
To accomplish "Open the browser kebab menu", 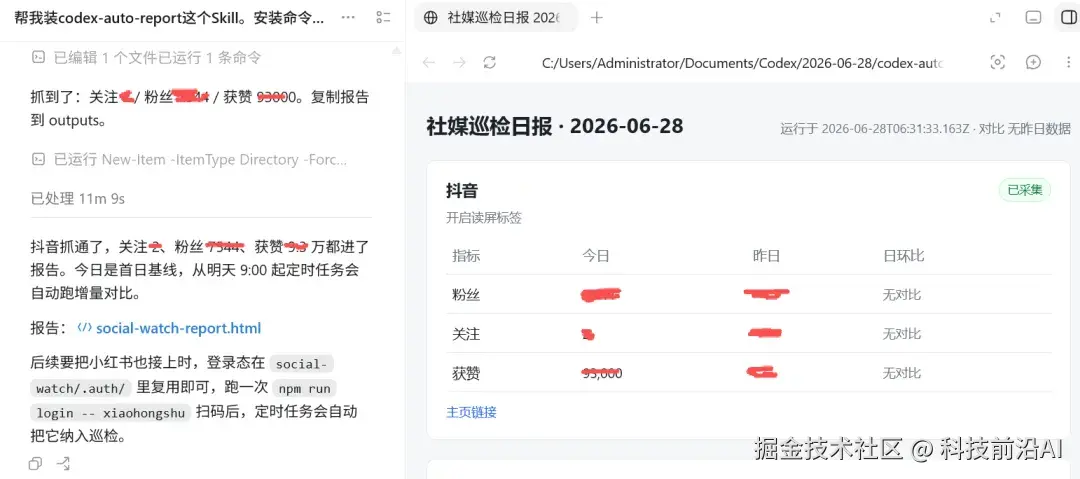I will pos(1068,63).
